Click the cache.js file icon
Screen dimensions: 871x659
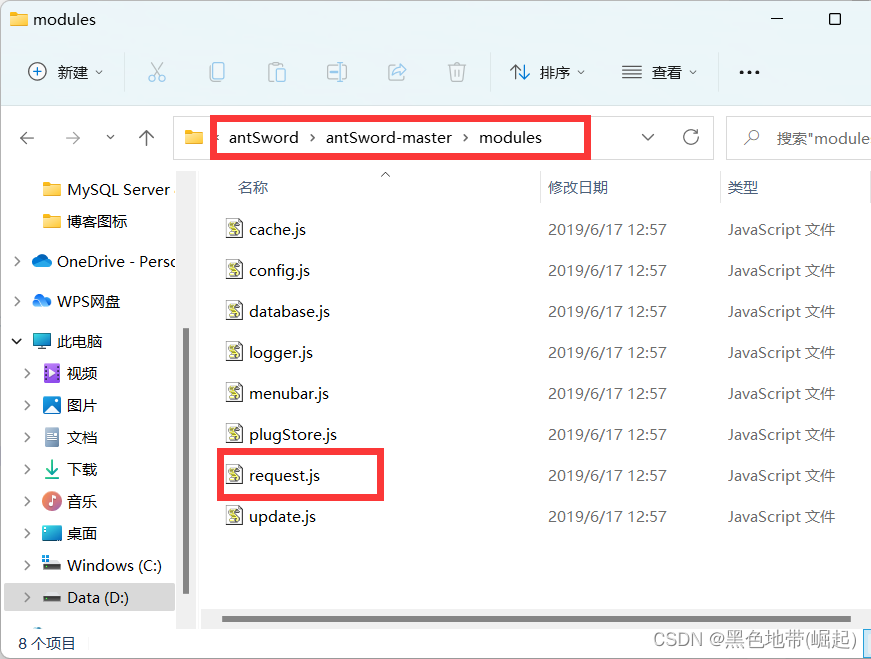[234, 228]
